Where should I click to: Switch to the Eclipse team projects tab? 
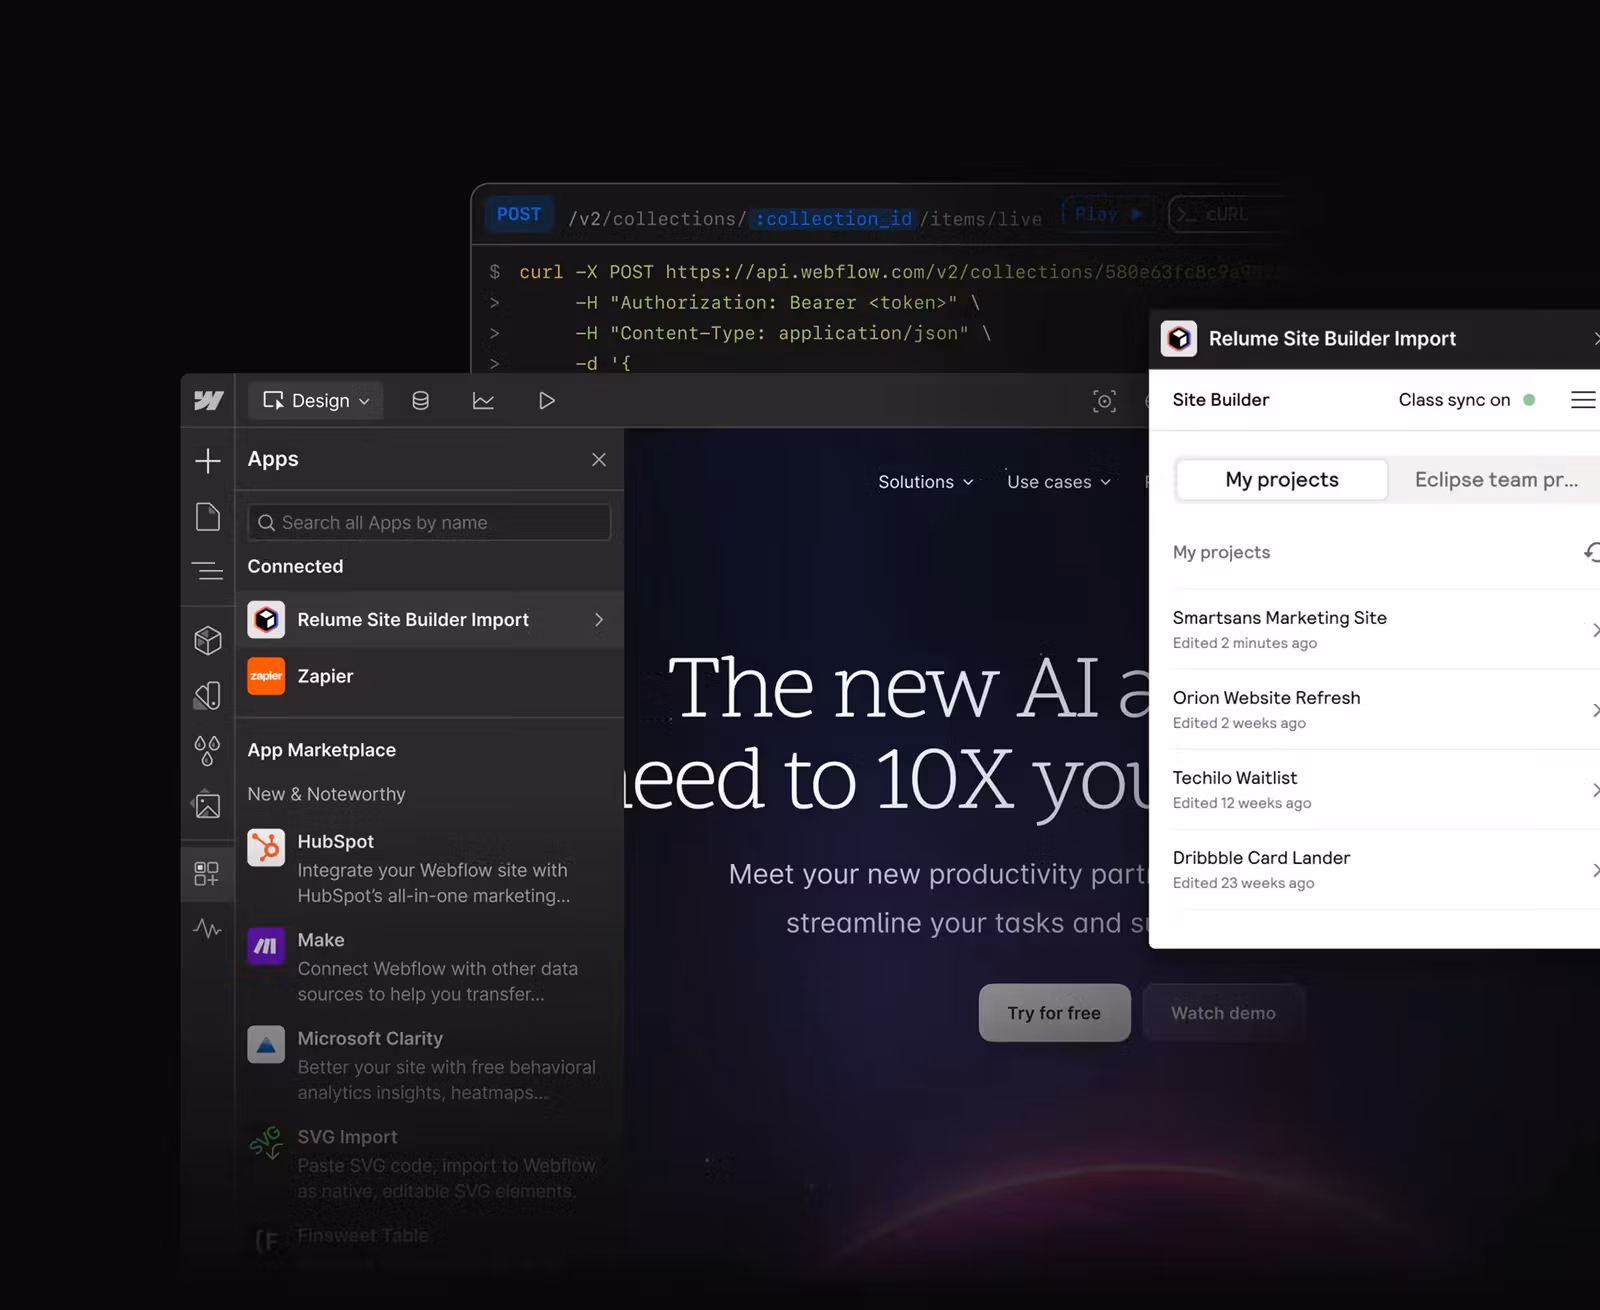pos(1495,479)
